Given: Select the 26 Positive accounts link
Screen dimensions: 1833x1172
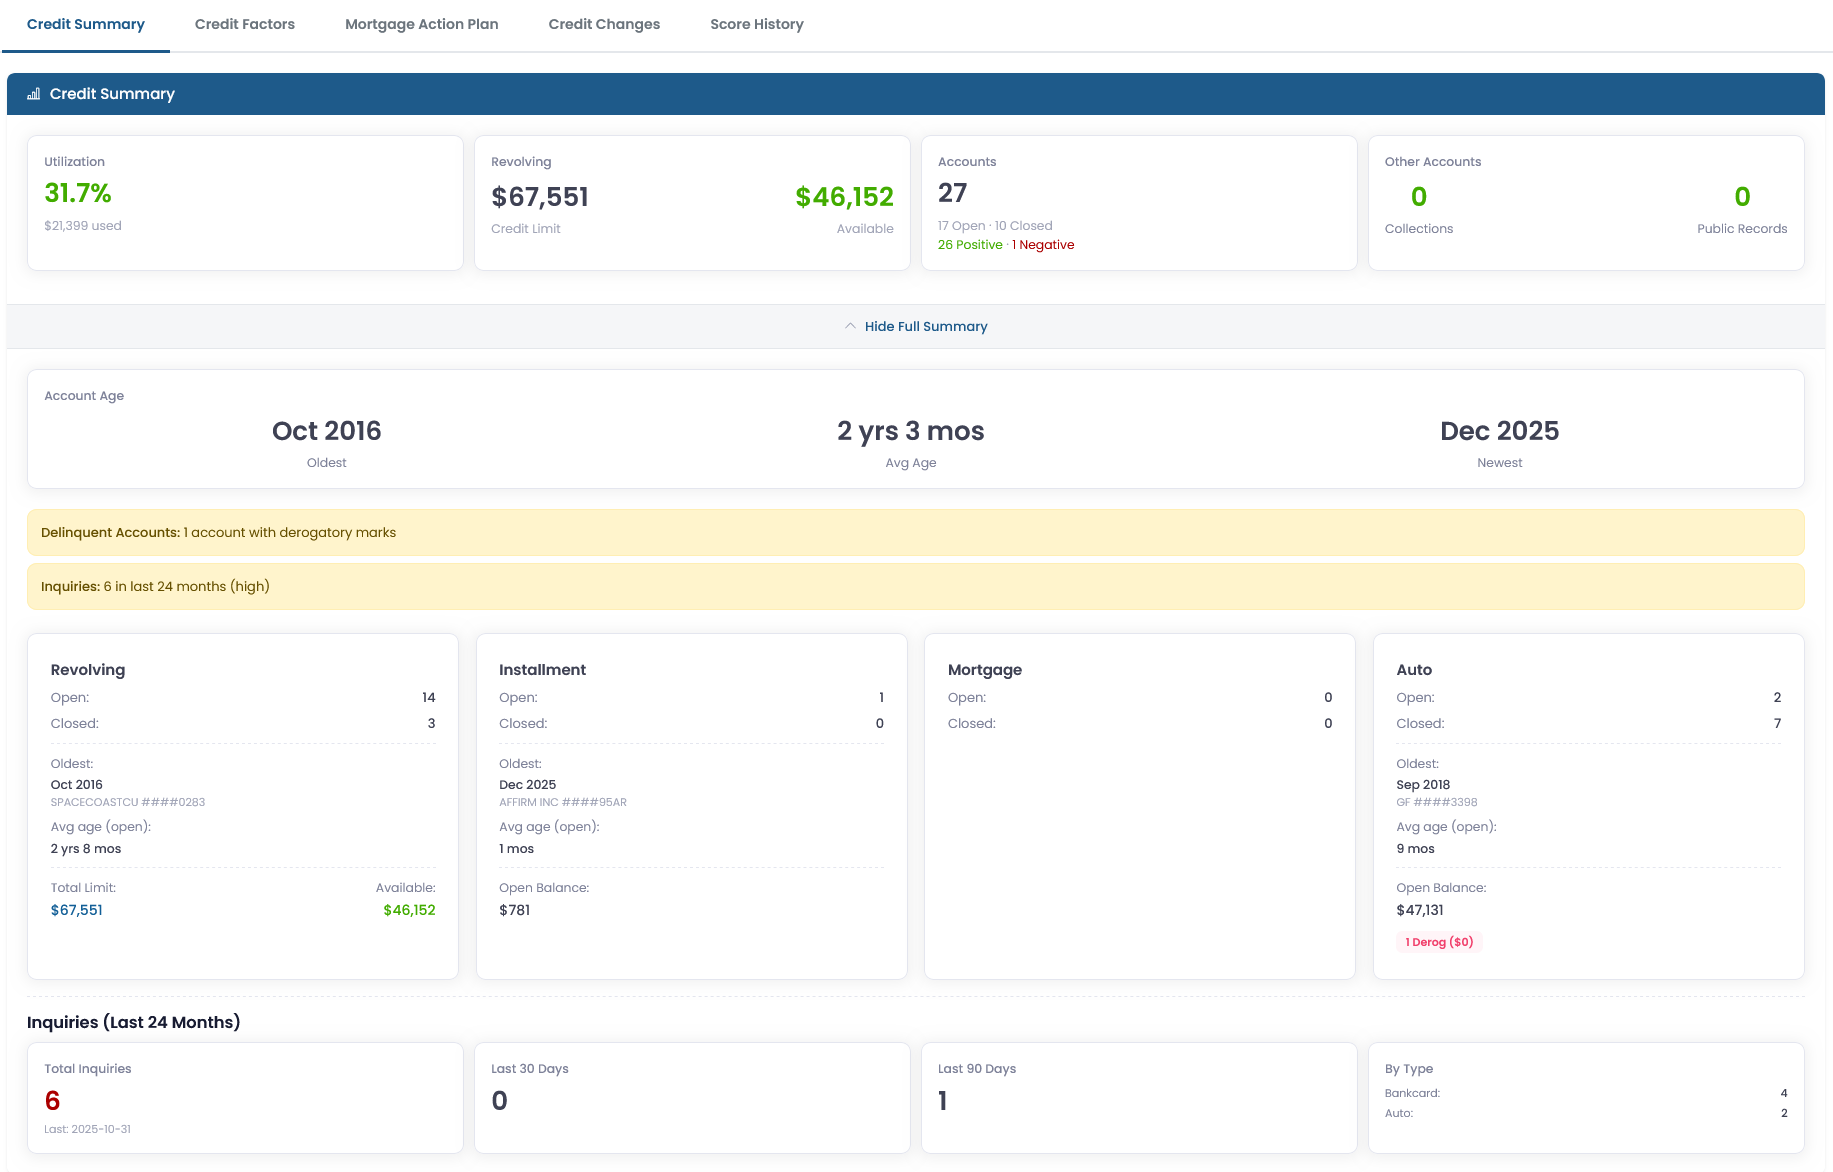Looking at the screenshot, I should click(969, 244).
